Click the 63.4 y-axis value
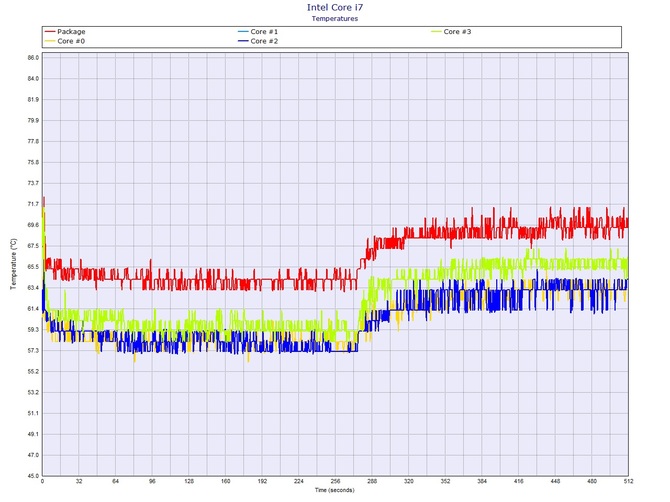 33,288
